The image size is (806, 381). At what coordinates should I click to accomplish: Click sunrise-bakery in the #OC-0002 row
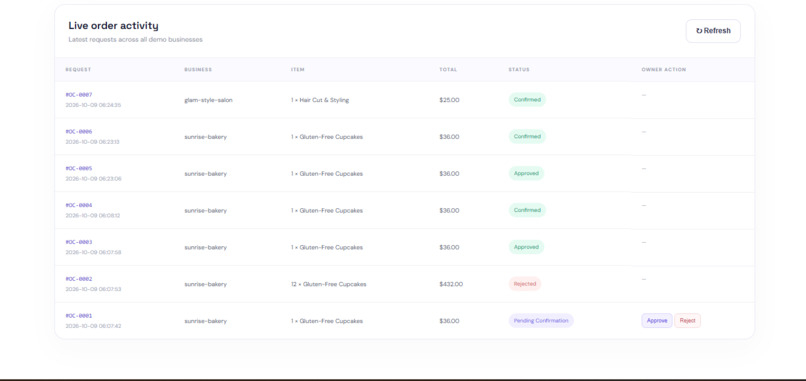[205, 284]
